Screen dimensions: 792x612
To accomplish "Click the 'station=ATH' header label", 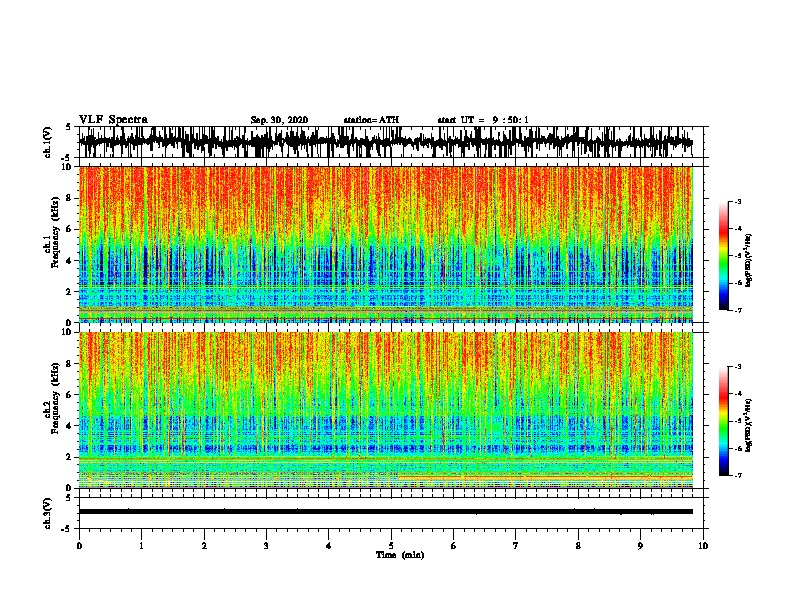I will (371, 120).
